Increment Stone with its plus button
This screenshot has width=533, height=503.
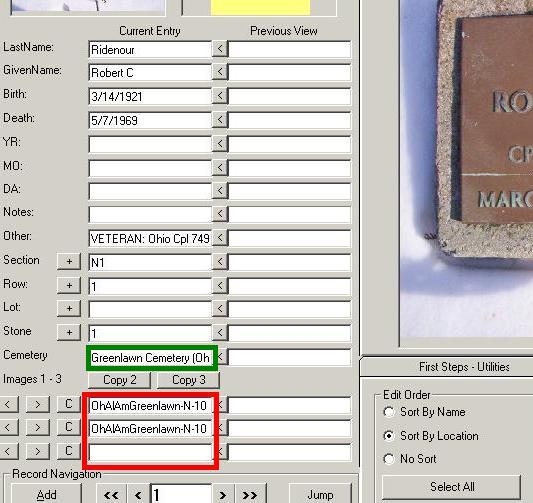[69, 332]
